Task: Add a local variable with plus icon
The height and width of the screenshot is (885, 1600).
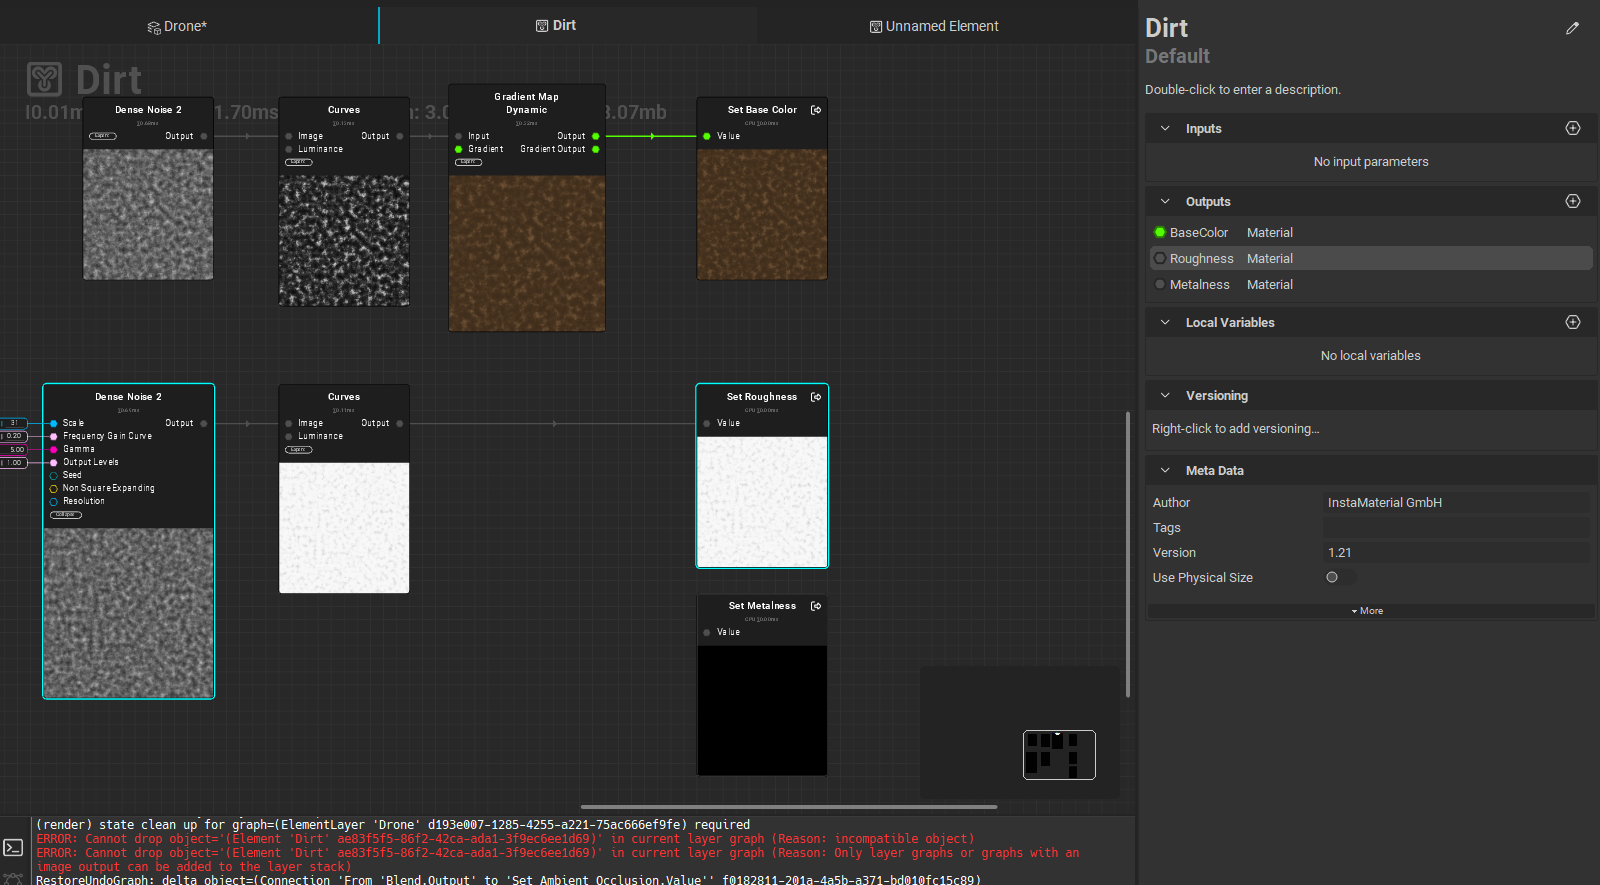Action: point(1572,322)
